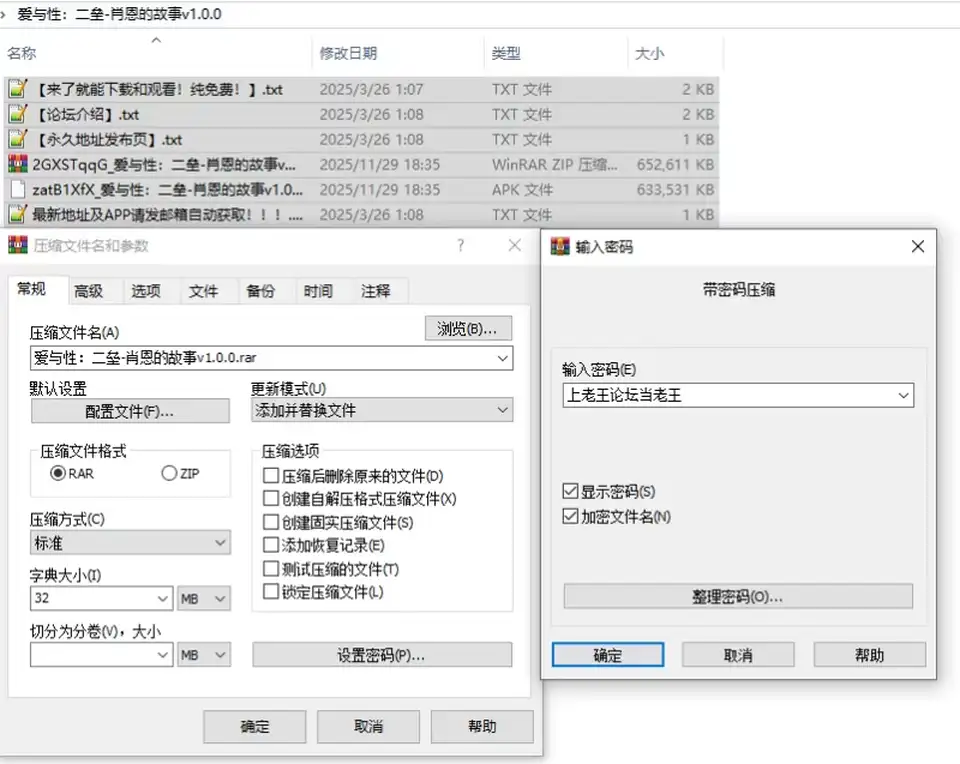Click 取消 in the 压缩文件名和参数 dialog

369,726
